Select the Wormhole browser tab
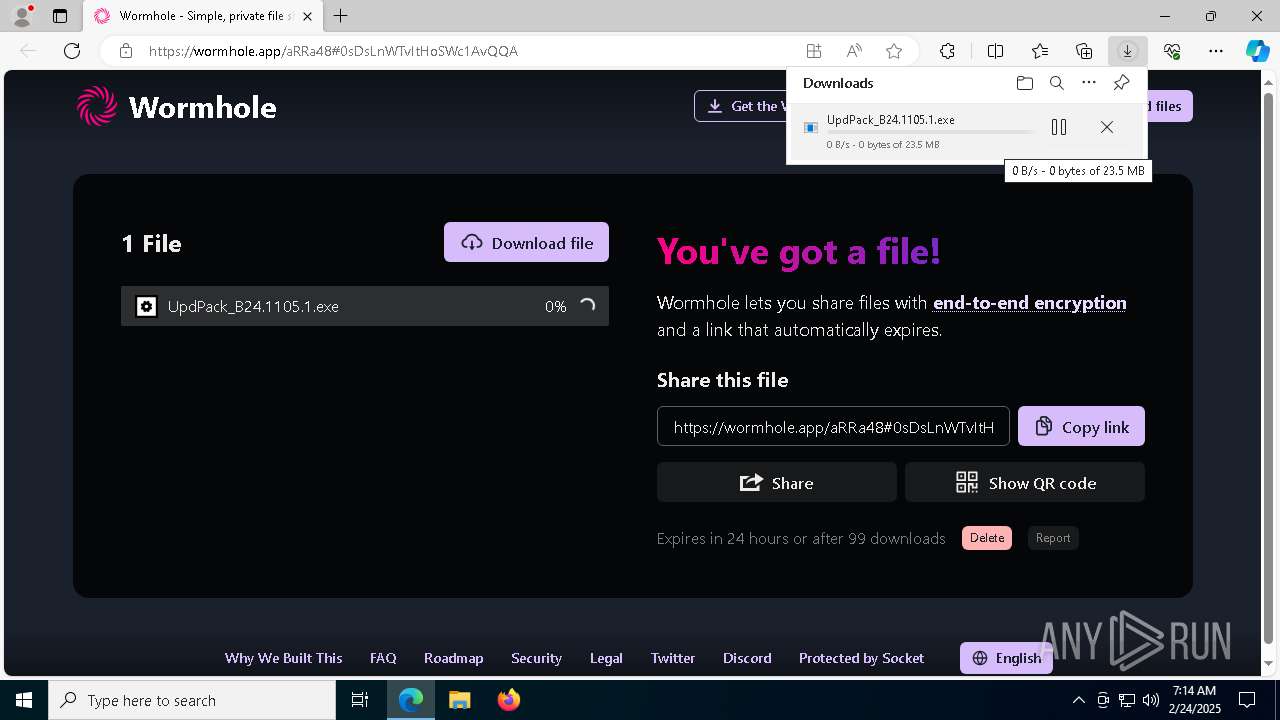This screenshot has height=720, width=1280. point(203,16)
